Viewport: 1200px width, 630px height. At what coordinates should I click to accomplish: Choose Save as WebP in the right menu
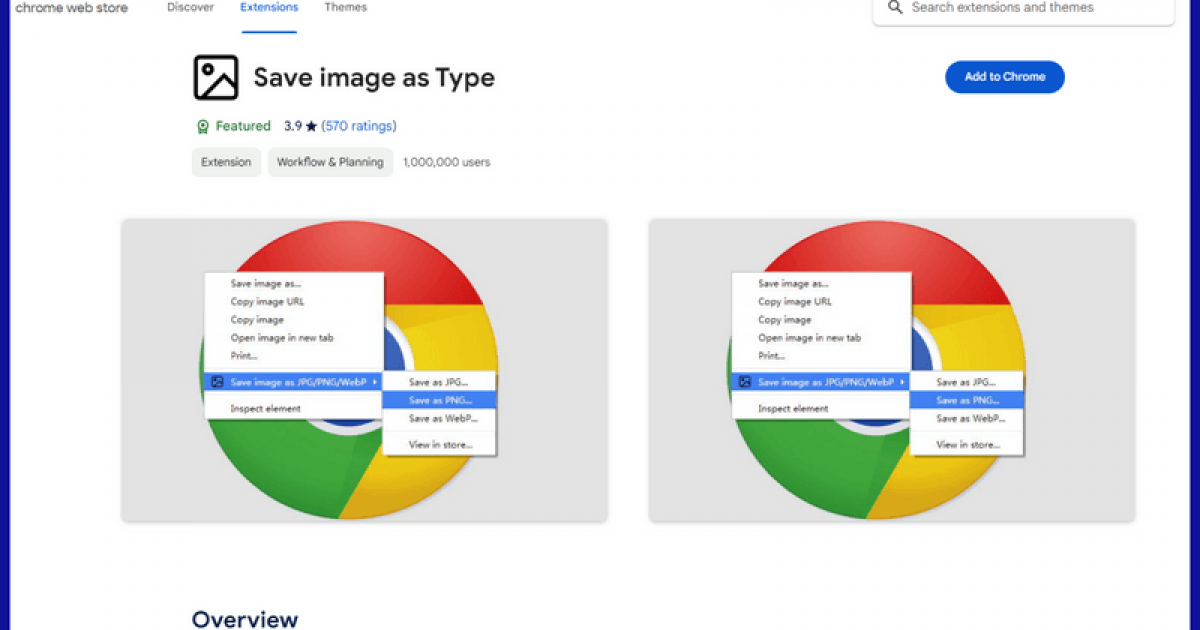click(966, 418)
